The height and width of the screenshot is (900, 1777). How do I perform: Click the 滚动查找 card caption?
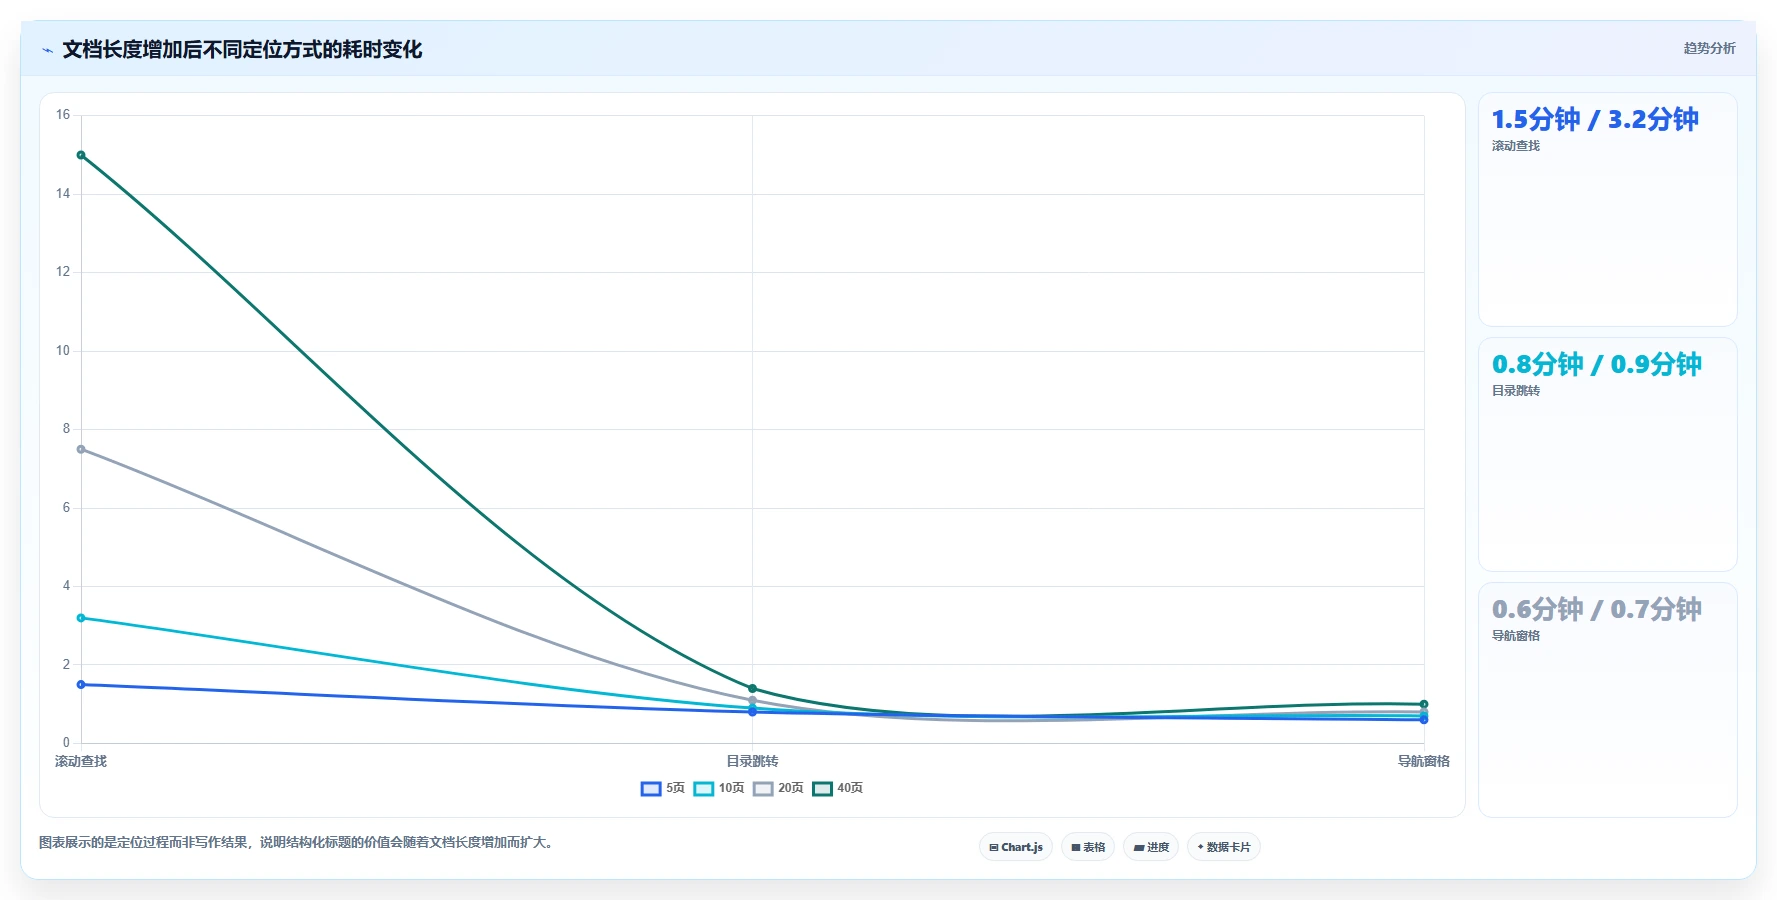tap(1516, 146)
